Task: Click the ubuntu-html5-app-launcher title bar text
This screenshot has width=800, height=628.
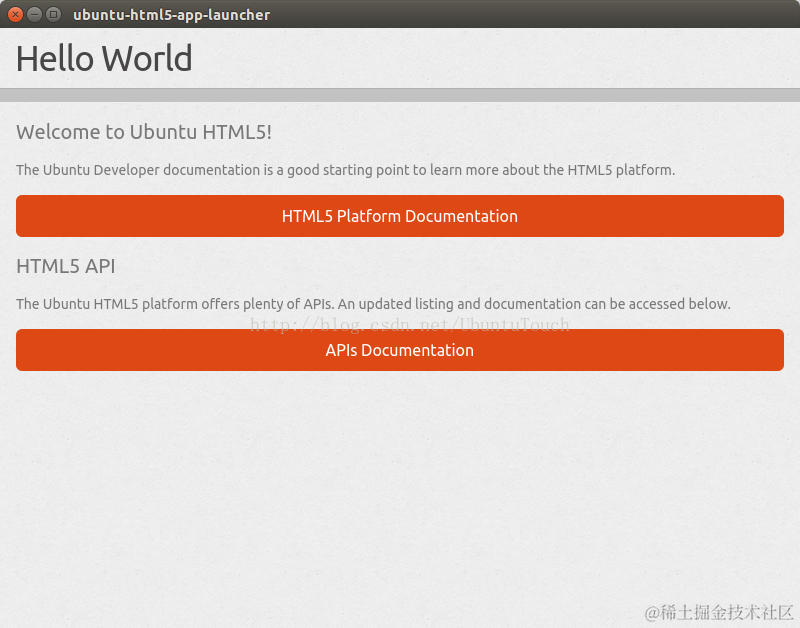Action: [x=171, y=15]
